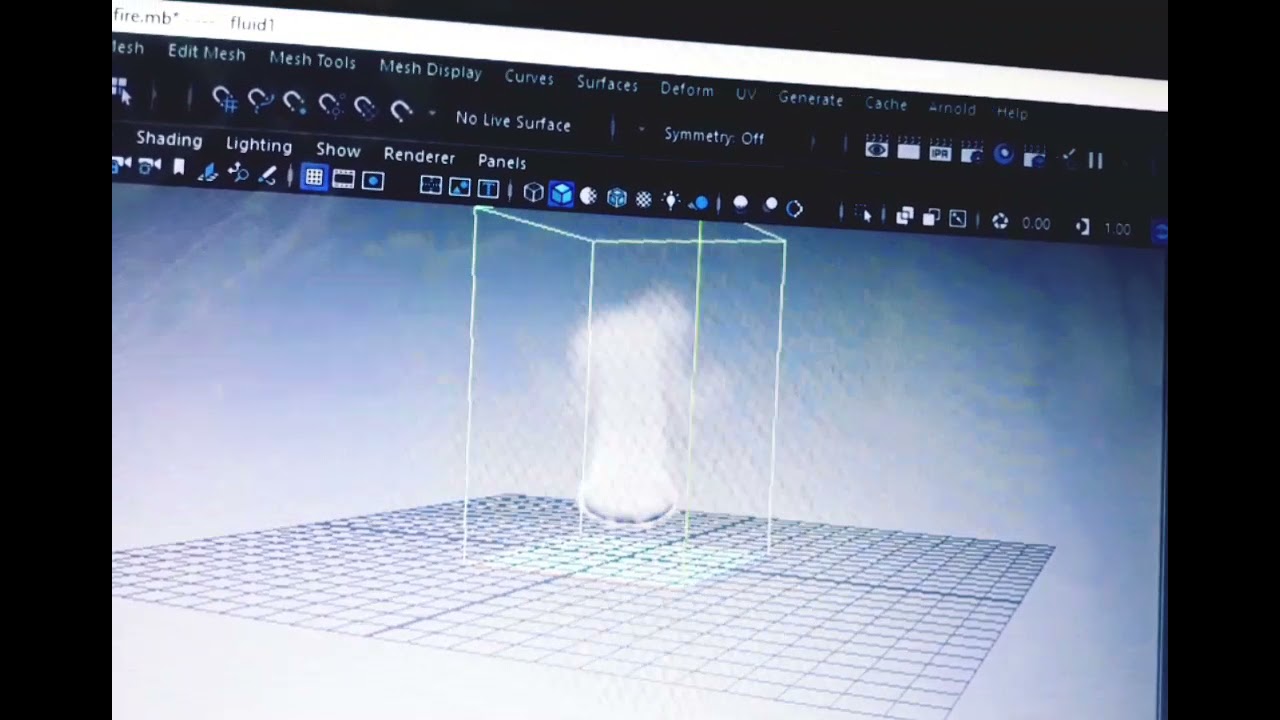Toggle the shadows icon

click(x=700, y=203)
